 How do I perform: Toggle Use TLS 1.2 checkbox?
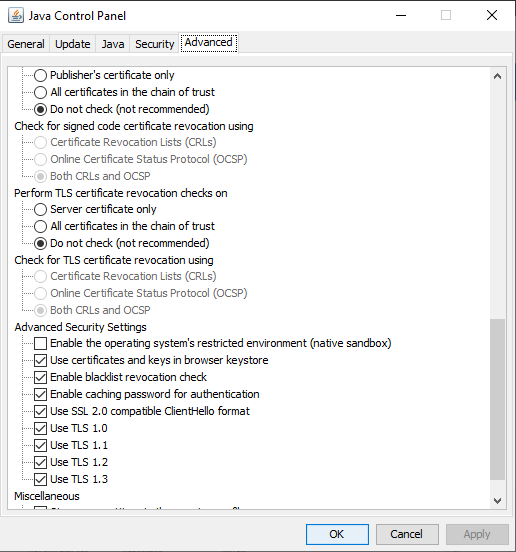pos(40,462)
